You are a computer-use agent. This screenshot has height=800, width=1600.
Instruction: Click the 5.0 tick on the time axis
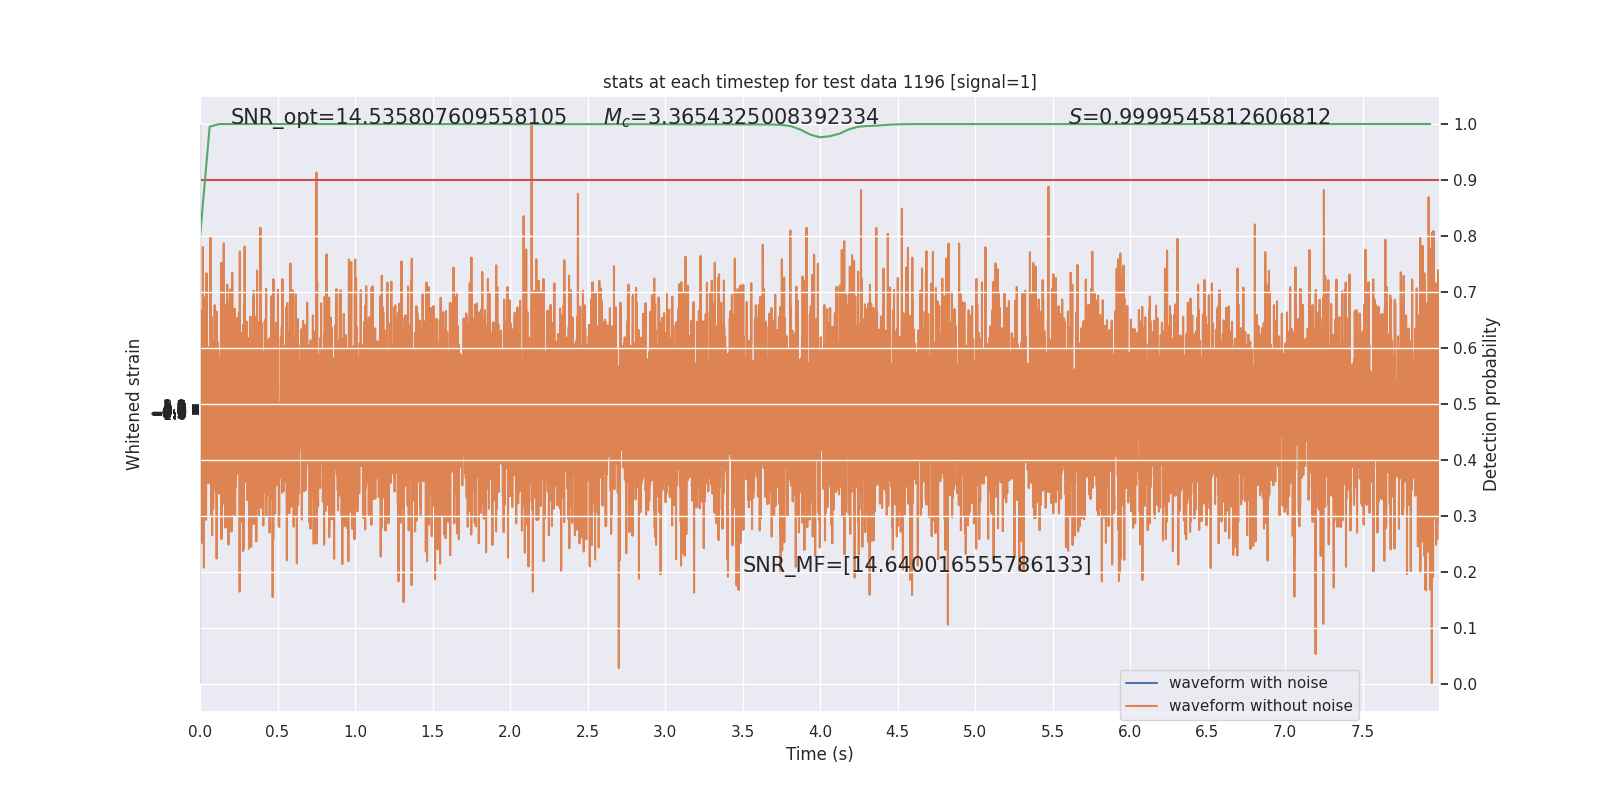pos(975,731)
